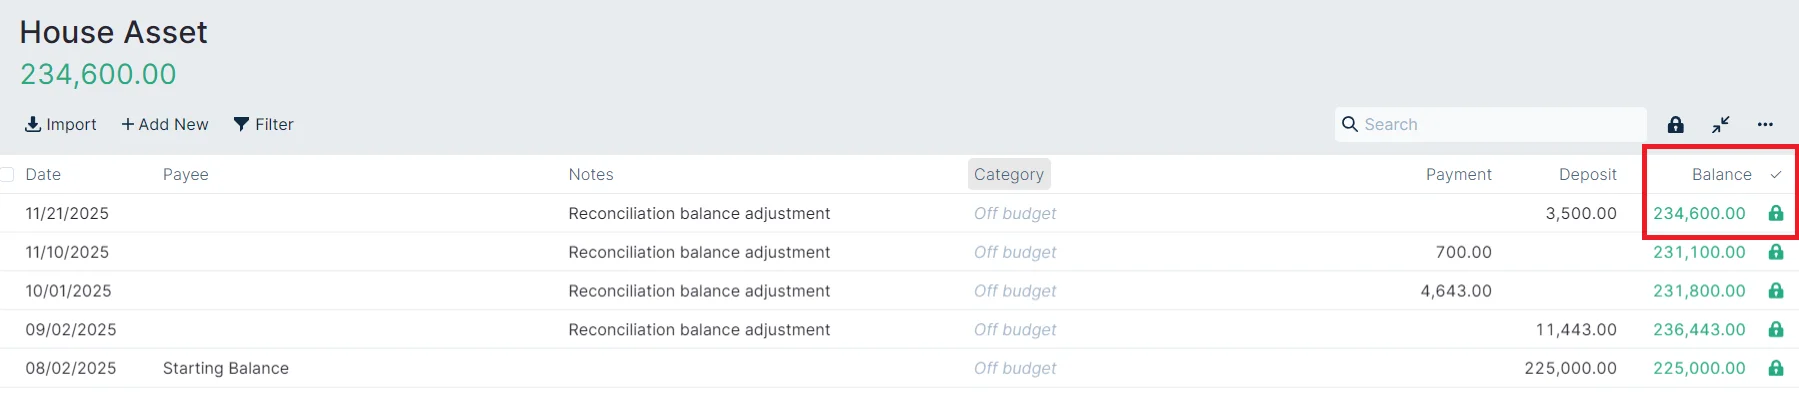Sort by the Date column header
The height and width of the screenshot is (412, 1799).
click(x=43, y=174)
